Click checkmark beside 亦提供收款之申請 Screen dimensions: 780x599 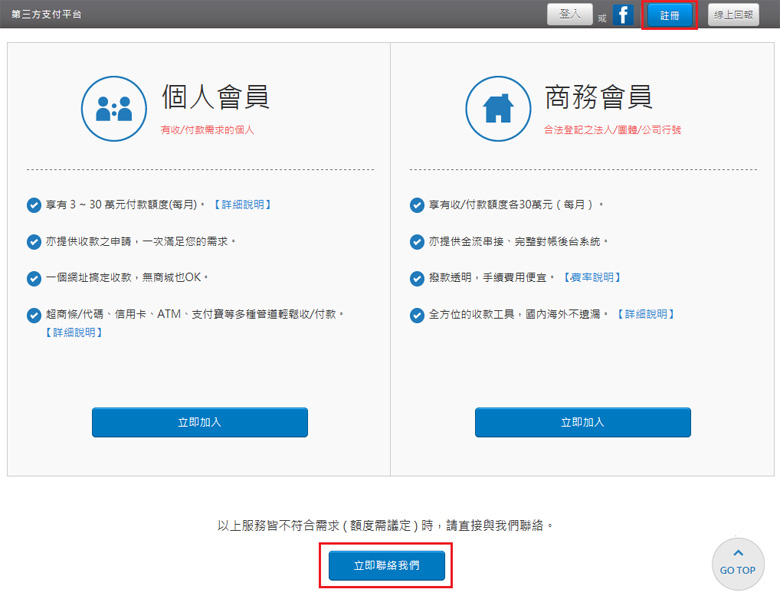34,242
